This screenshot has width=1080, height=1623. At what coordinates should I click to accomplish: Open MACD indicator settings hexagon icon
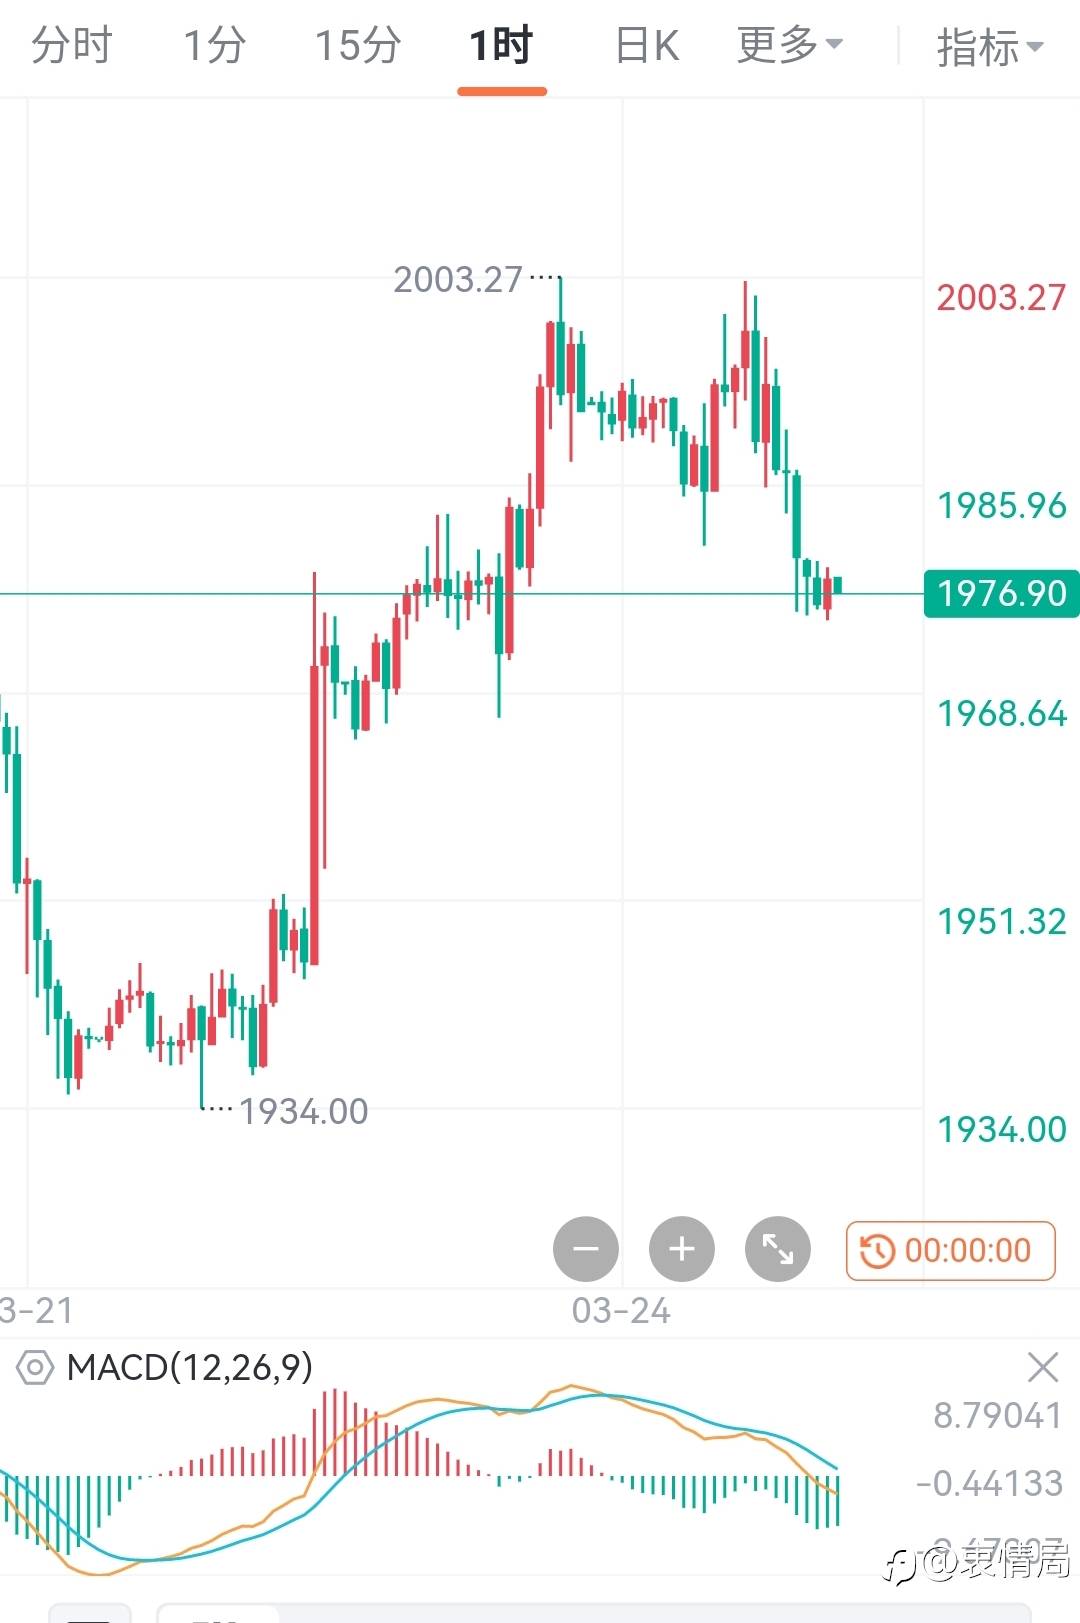click(x=35, y=1367)
